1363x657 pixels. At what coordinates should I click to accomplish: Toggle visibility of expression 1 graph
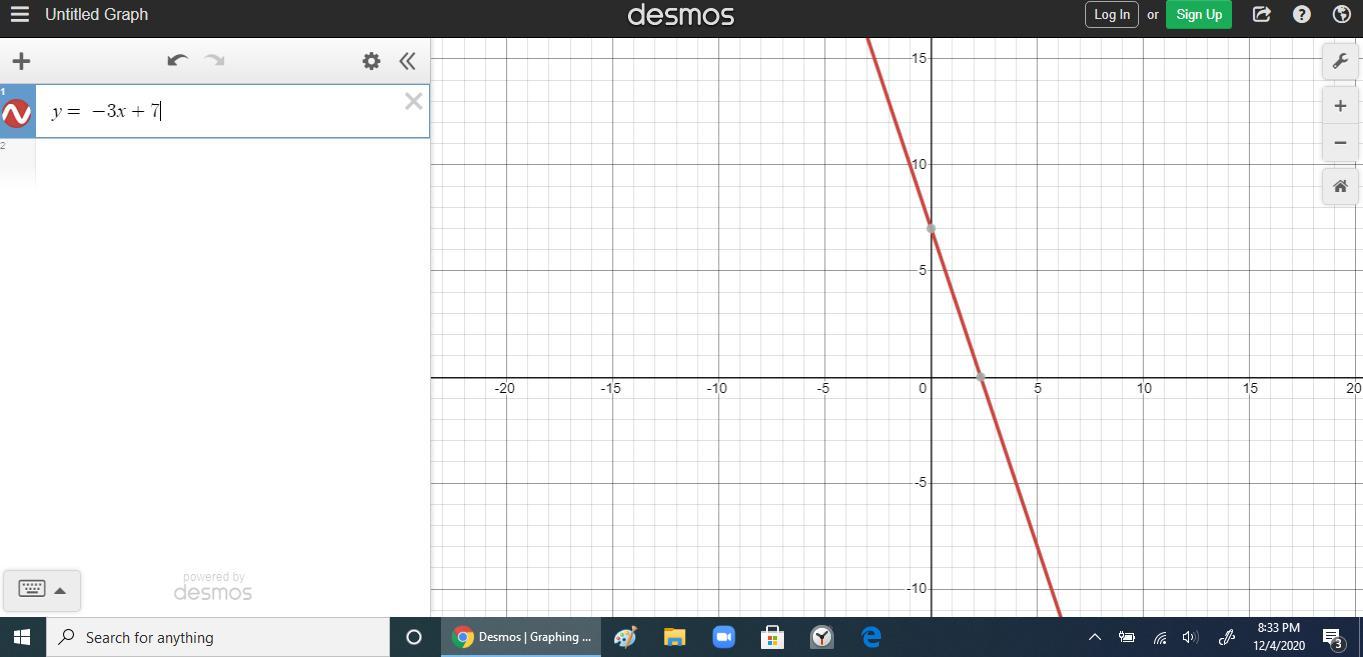pos(17,114)
